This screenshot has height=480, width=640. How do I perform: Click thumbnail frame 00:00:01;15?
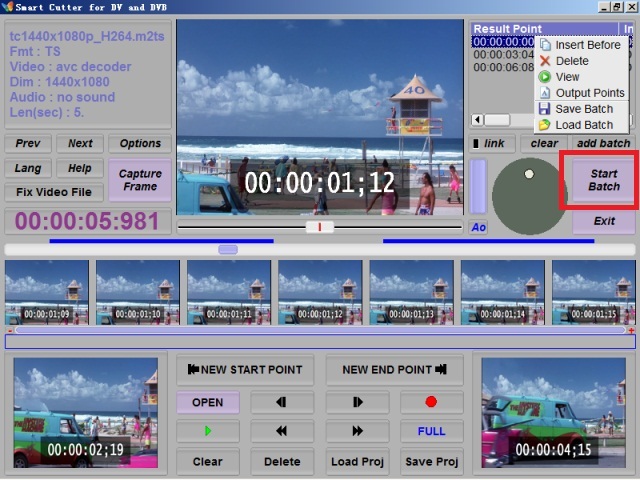pyautogui.click(x=594, y=293)
